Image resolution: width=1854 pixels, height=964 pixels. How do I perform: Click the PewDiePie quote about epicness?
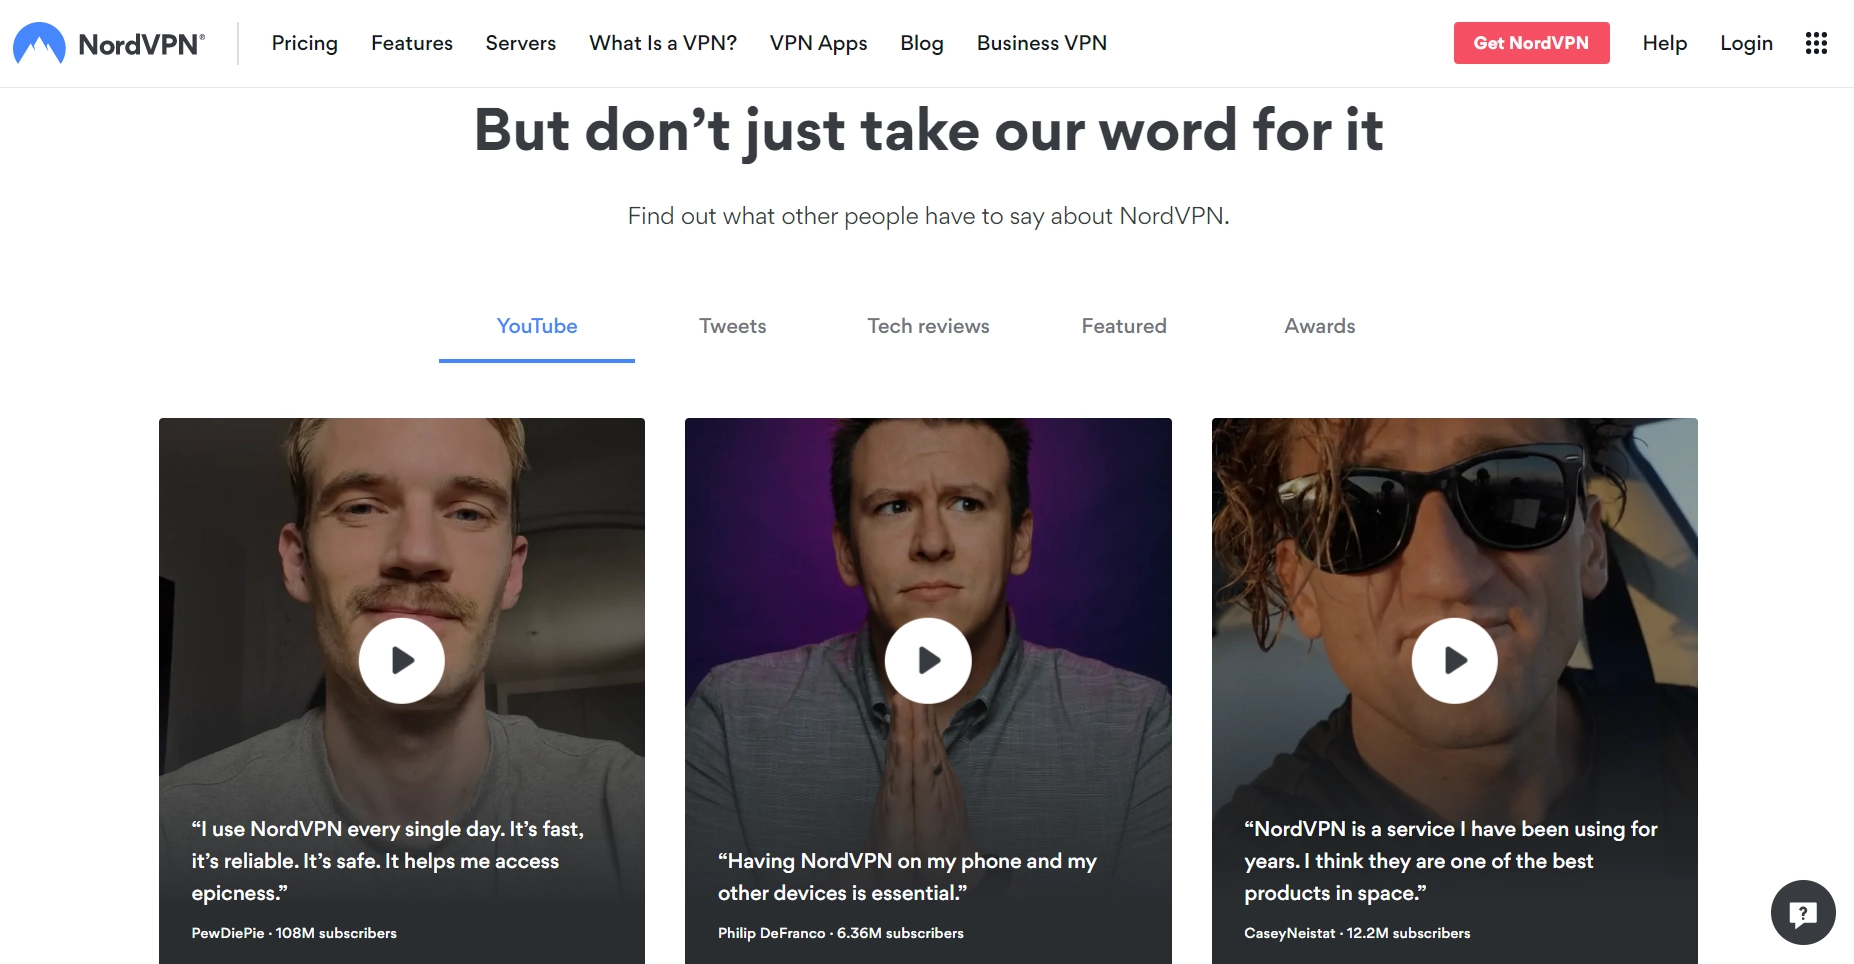tap(388, 861)
